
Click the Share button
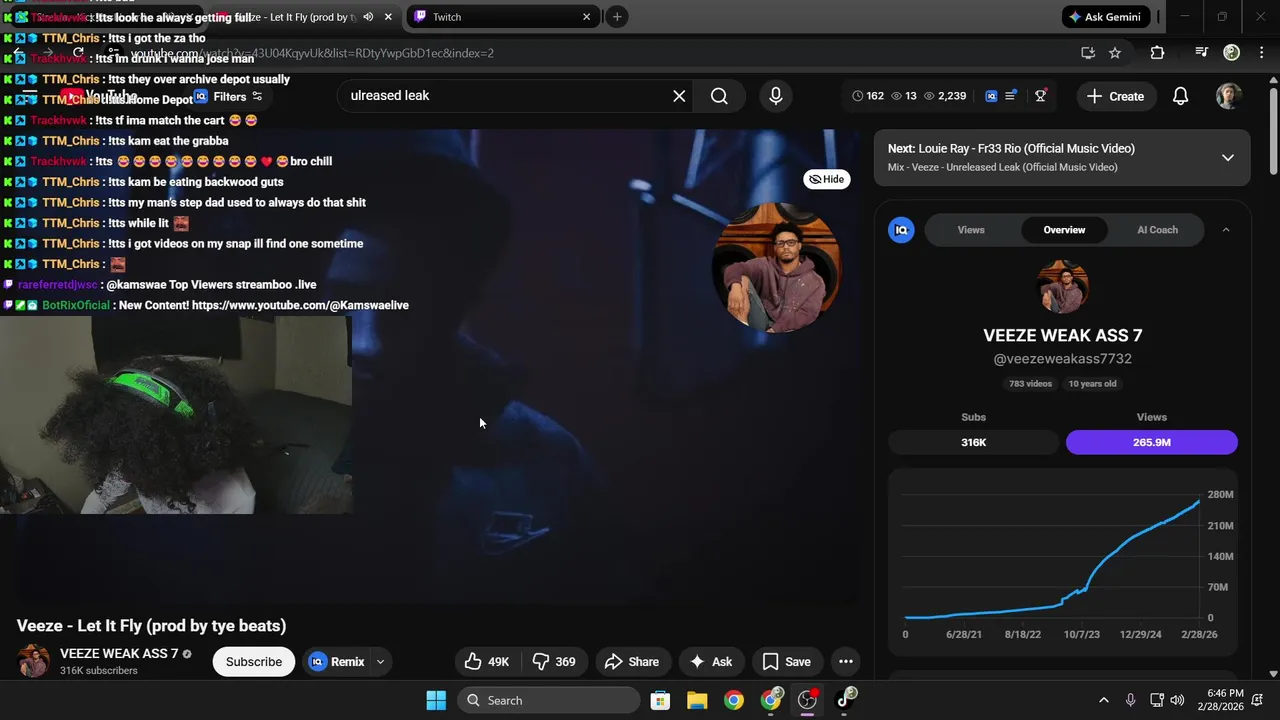click(x=632, y=662)
